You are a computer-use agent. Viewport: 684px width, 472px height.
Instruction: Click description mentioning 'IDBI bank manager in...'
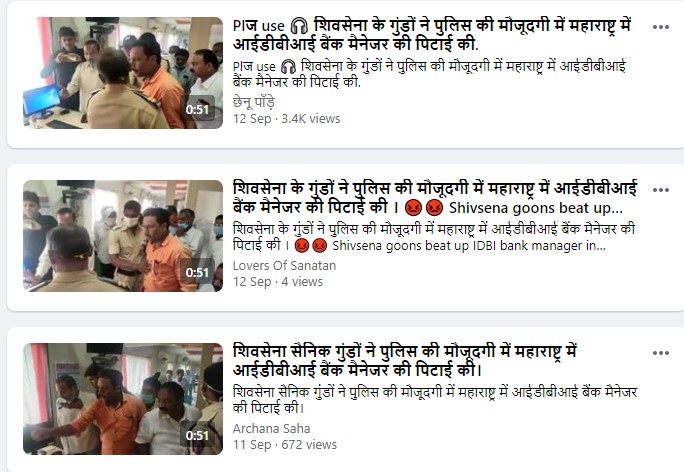click(434, 237)
